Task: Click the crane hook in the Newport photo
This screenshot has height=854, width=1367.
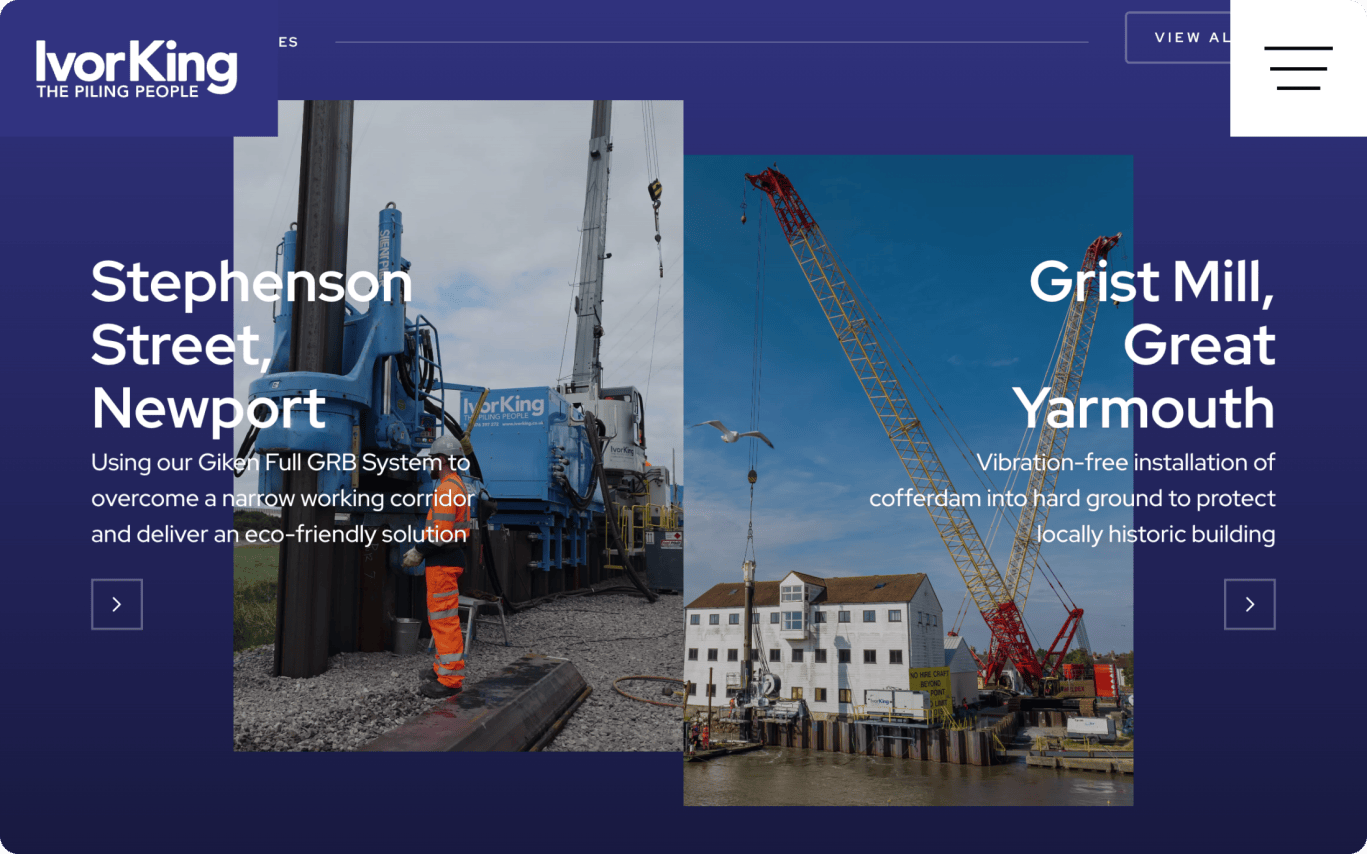Action: [x=655, y=190]
